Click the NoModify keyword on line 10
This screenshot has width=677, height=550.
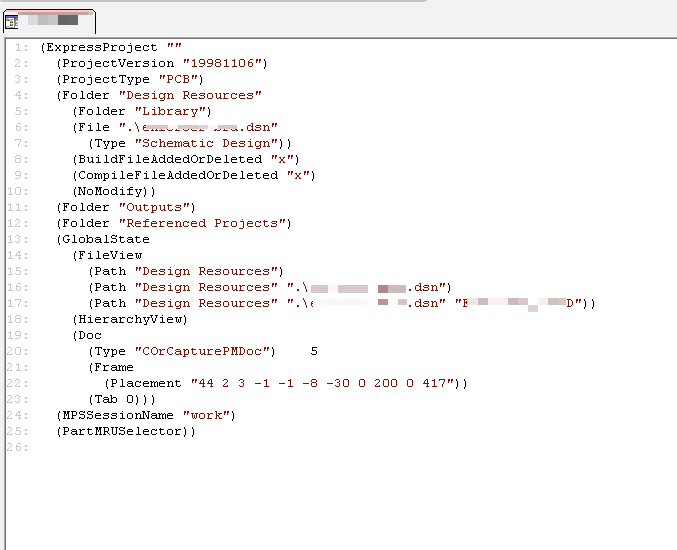coord(113,191)
